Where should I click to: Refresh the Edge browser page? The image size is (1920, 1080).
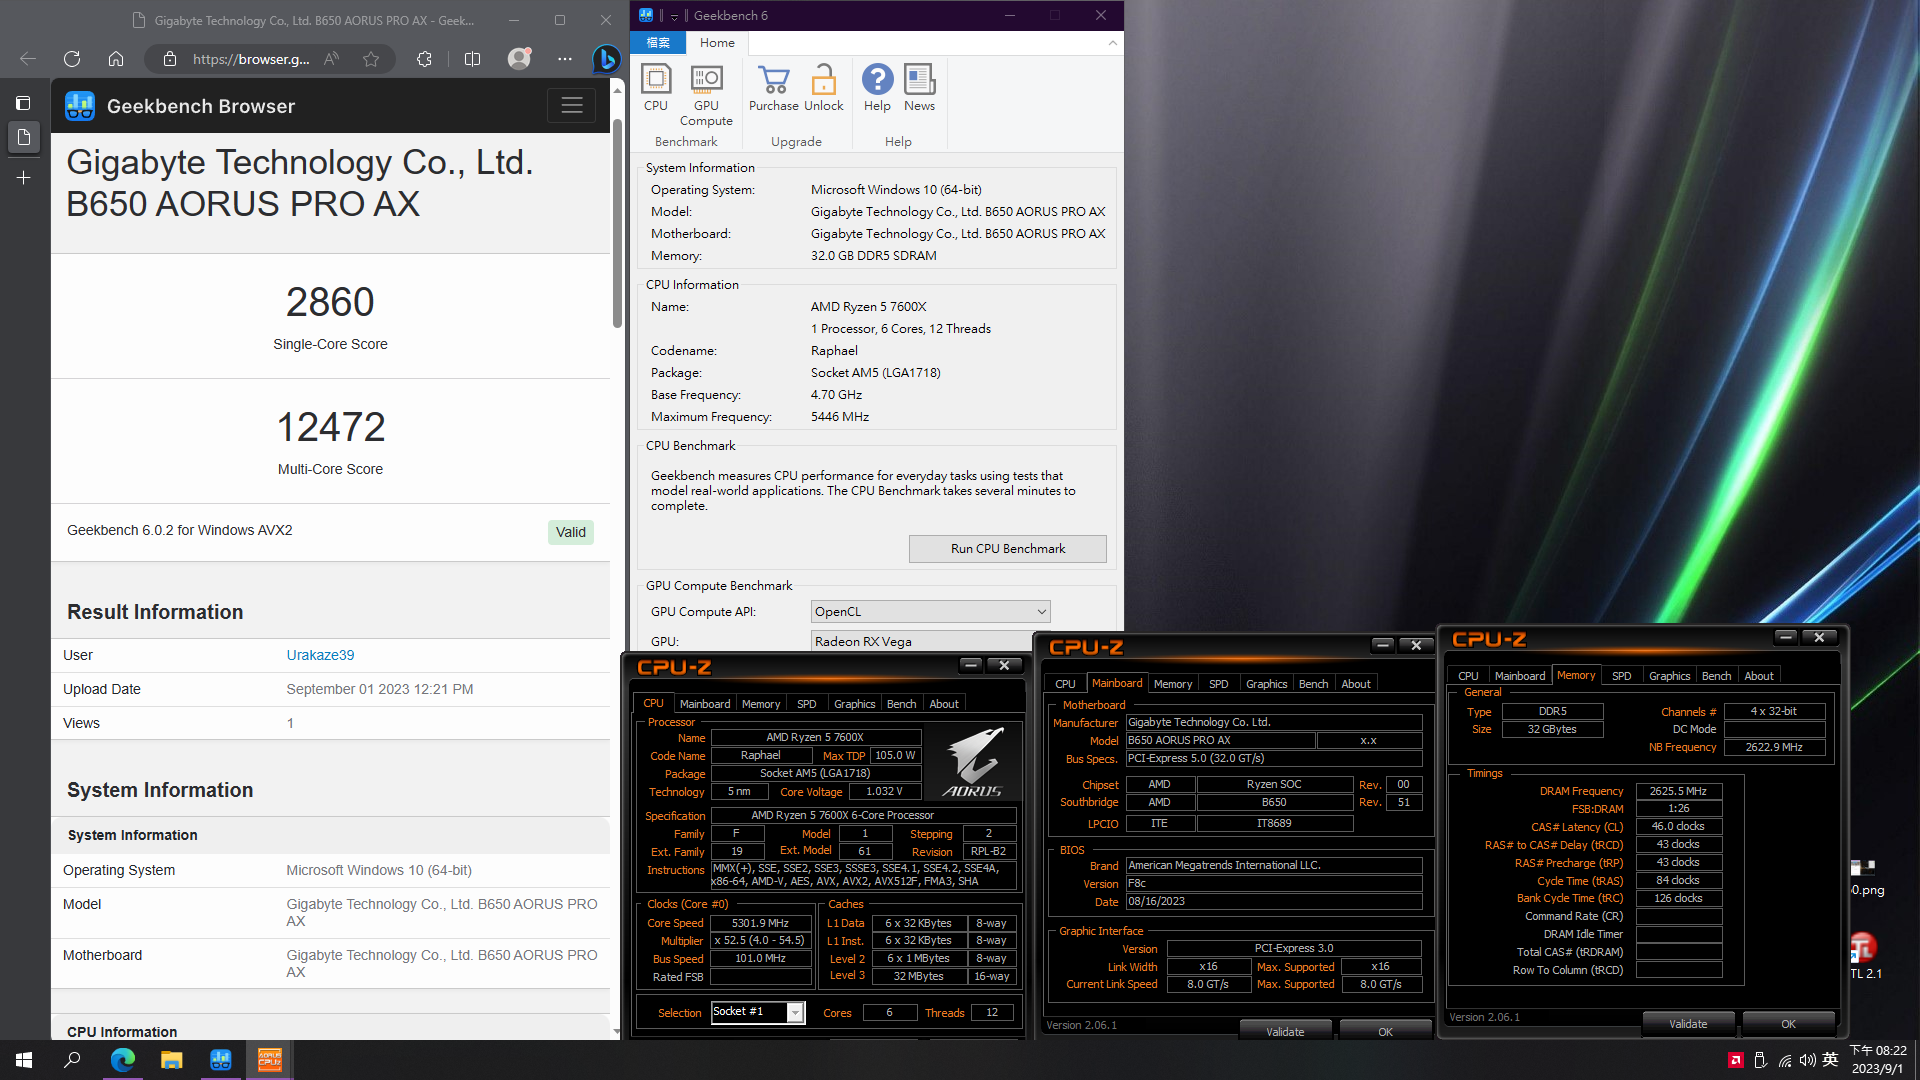pos(72,59)
